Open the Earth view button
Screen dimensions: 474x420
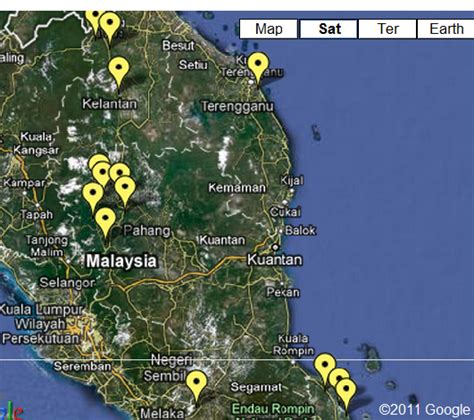pyautogui.click(x=446, y=29)
